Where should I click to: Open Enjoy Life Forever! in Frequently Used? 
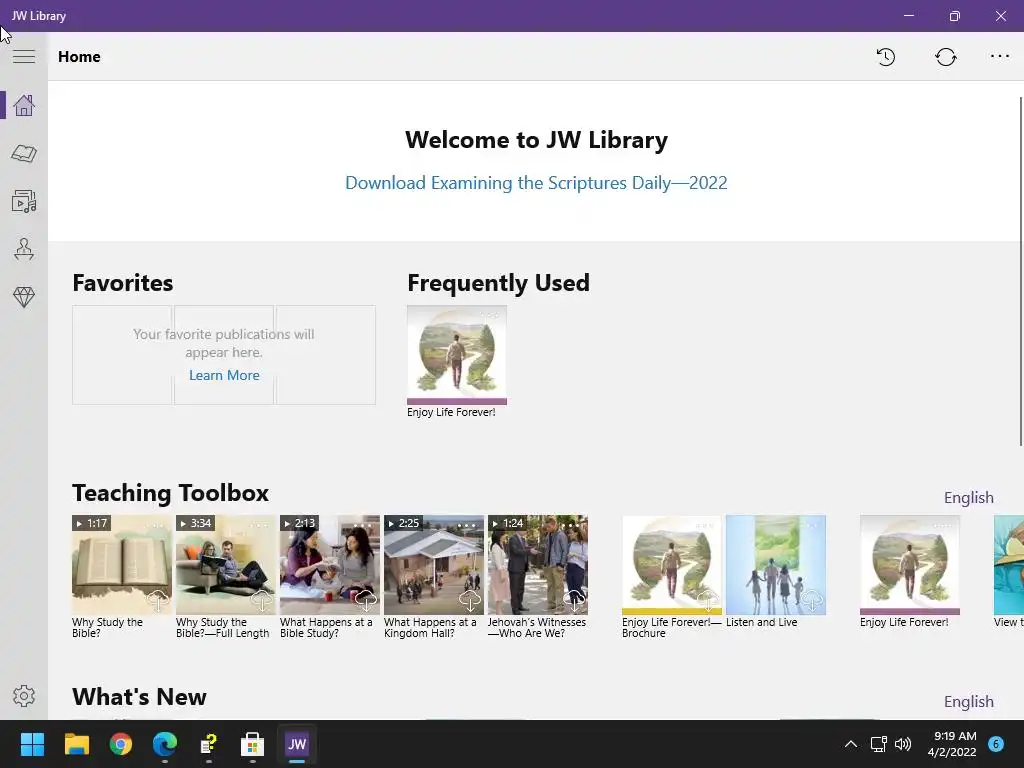point(456,355)
